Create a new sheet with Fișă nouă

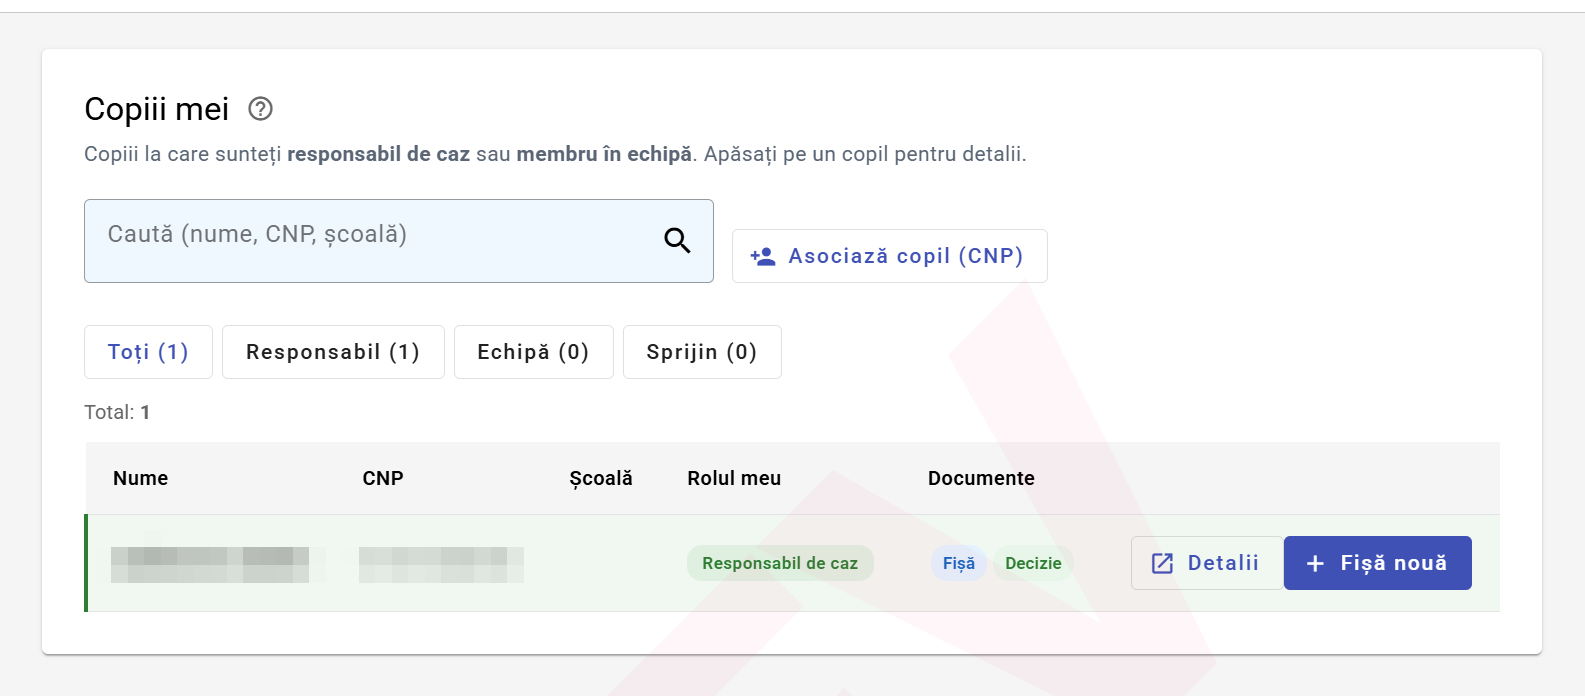(1377, 563)
